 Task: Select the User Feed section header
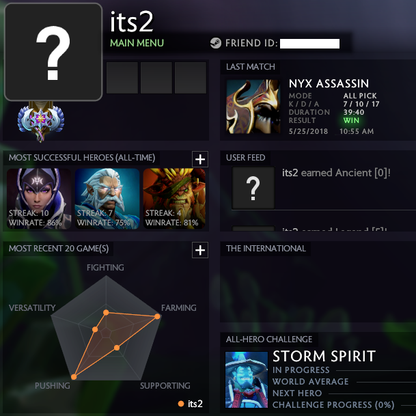[x=246, y=158]
